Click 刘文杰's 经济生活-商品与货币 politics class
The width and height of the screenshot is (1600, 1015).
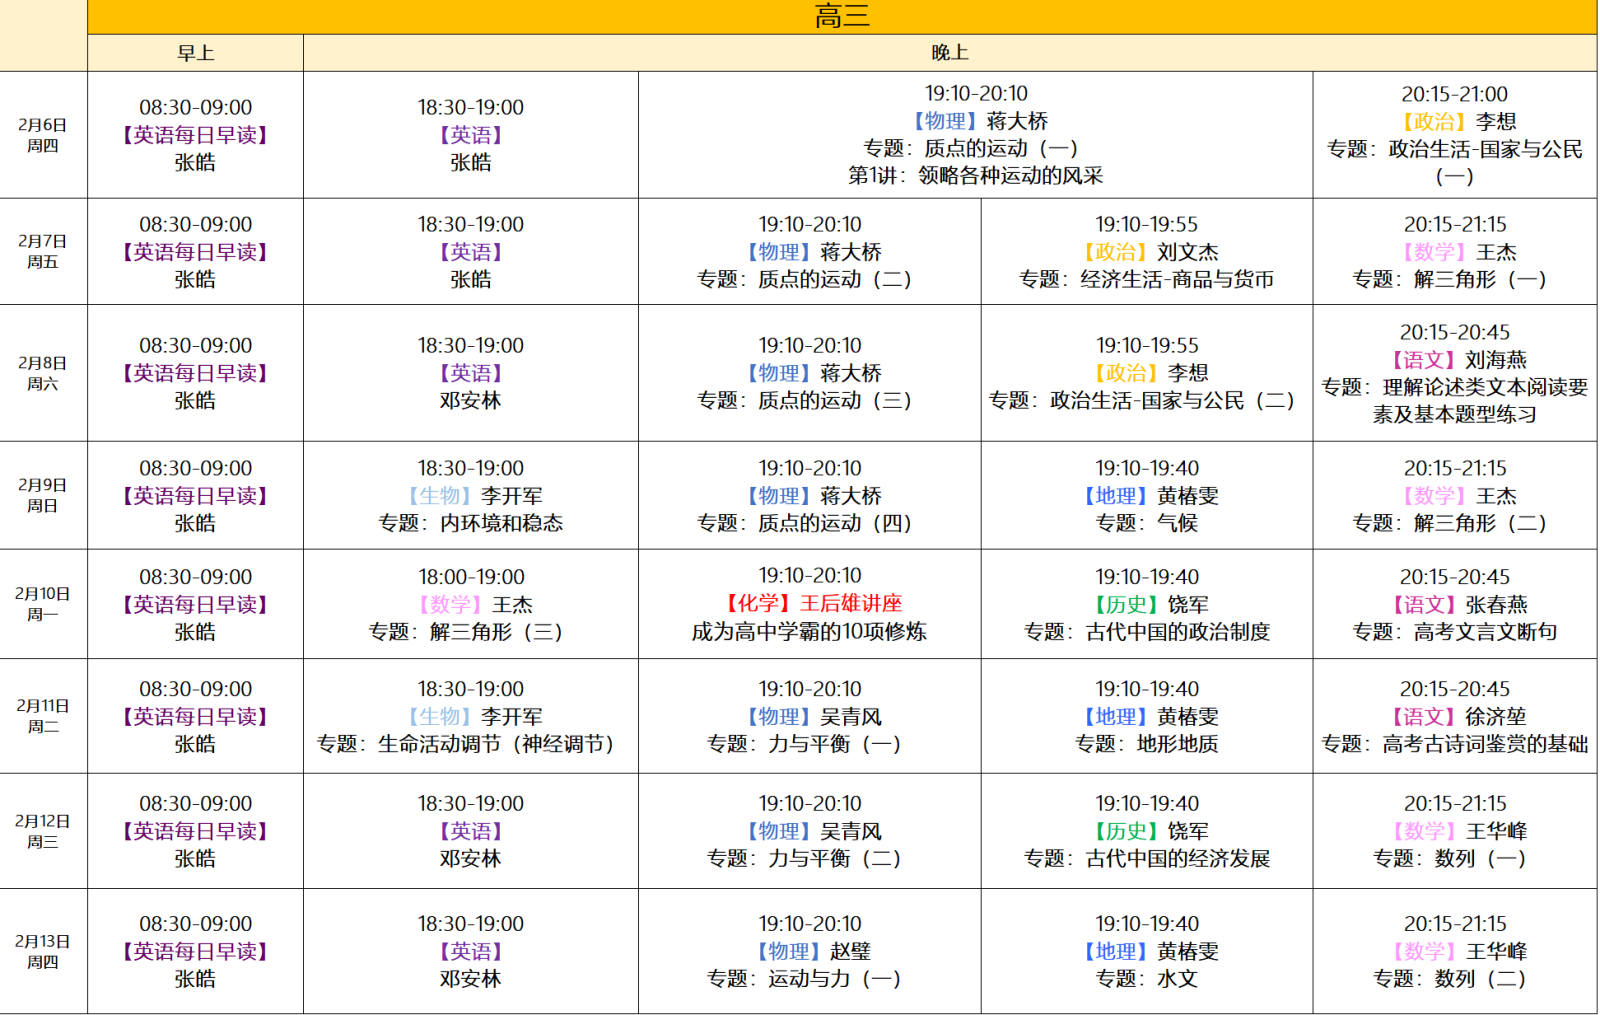(1146, 252)
